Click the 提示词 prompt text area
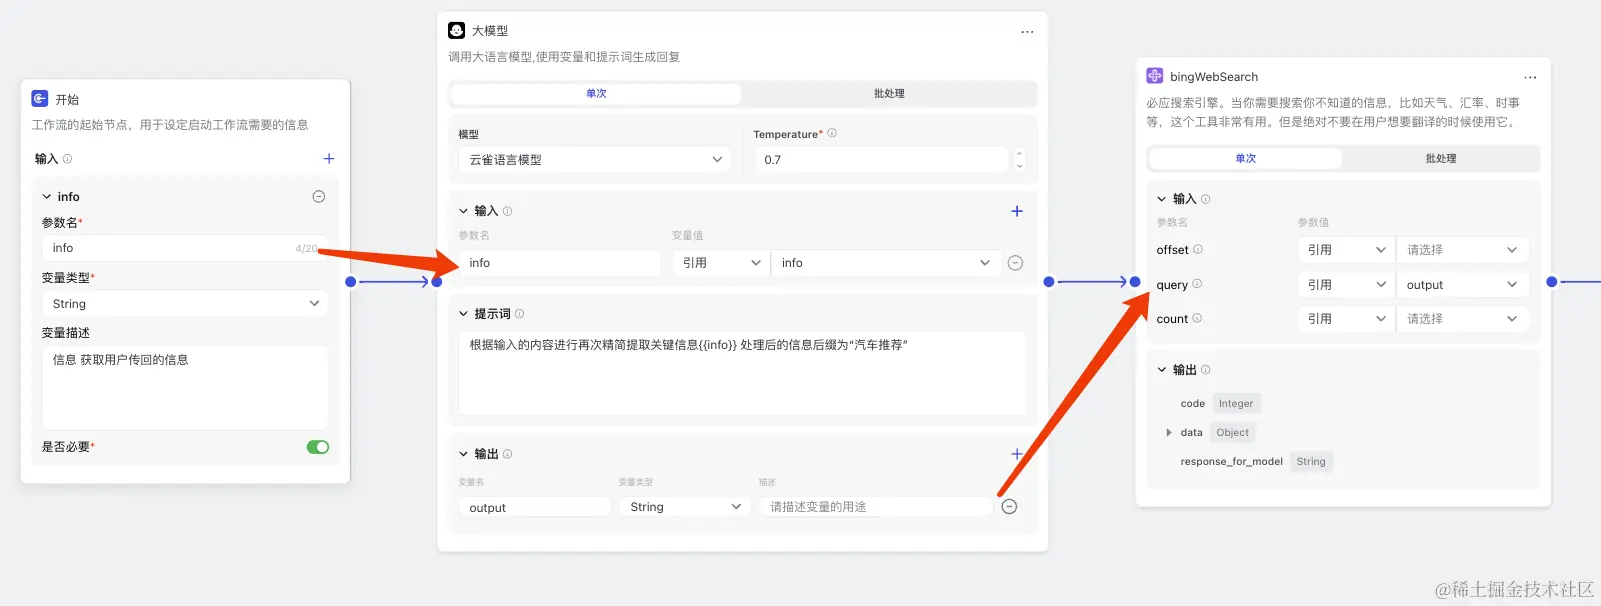The width and height of the screenshot is (1601, 606). (742, 373)
